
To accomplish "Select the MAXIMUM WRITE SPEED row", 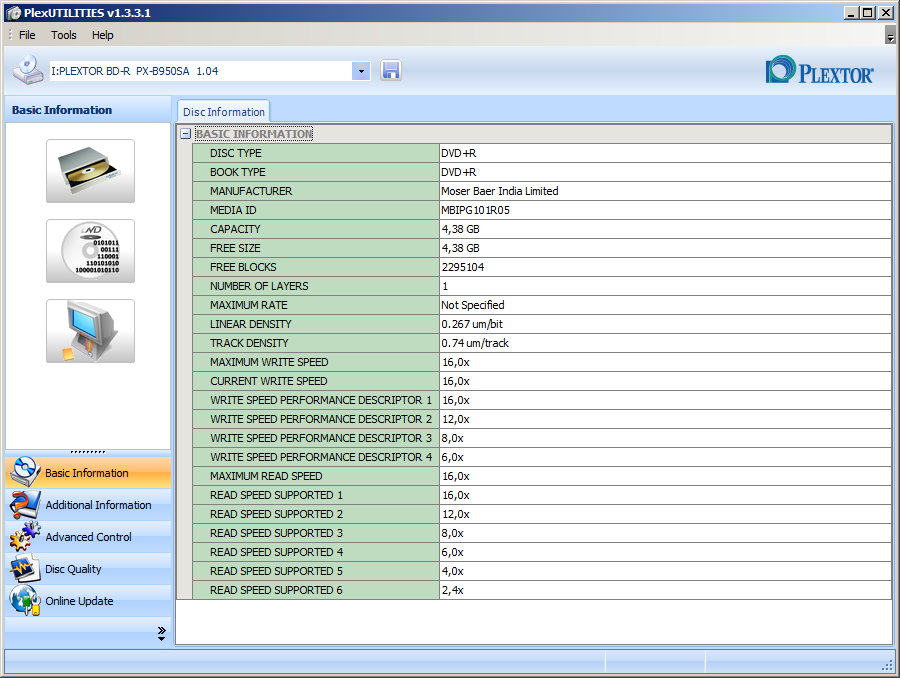I will click(541, 362).
